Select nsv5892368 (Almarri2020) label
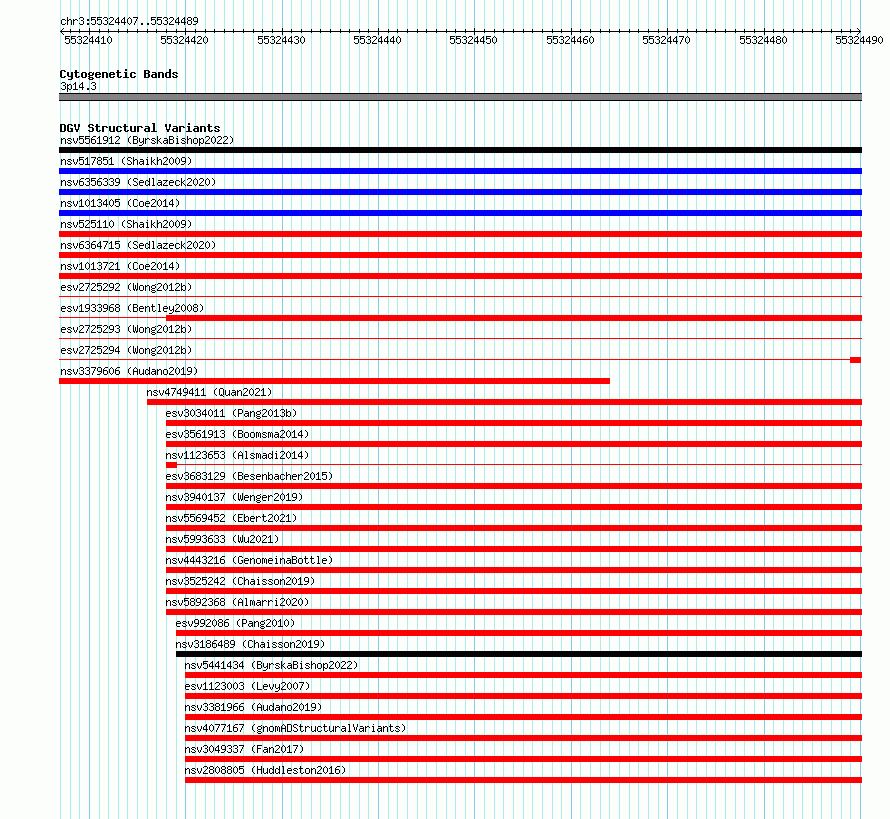 237,602
